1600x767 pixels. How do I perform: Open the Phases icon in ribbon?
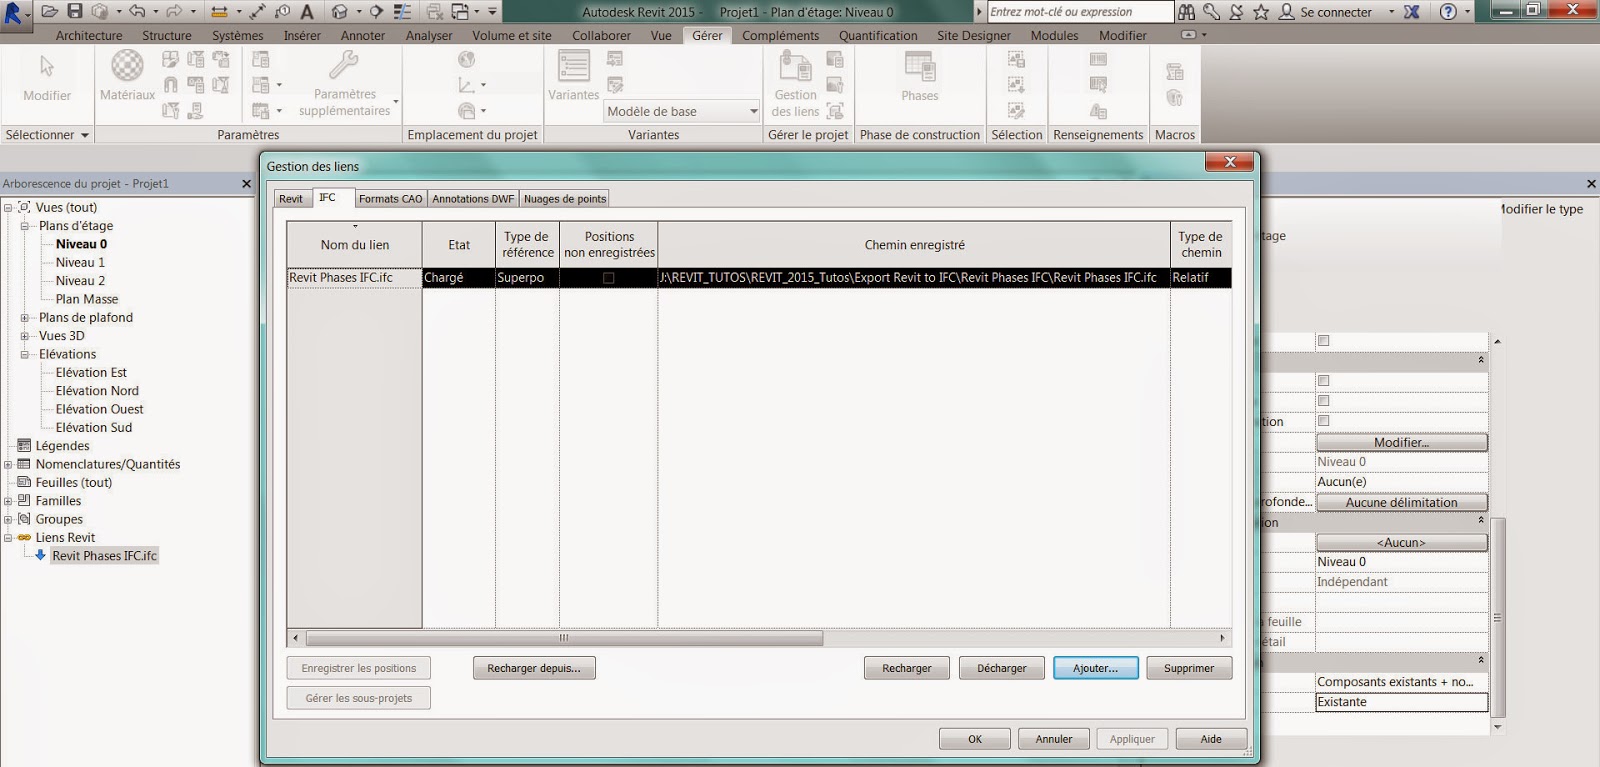pyautogui.click(x=919, y=65)
